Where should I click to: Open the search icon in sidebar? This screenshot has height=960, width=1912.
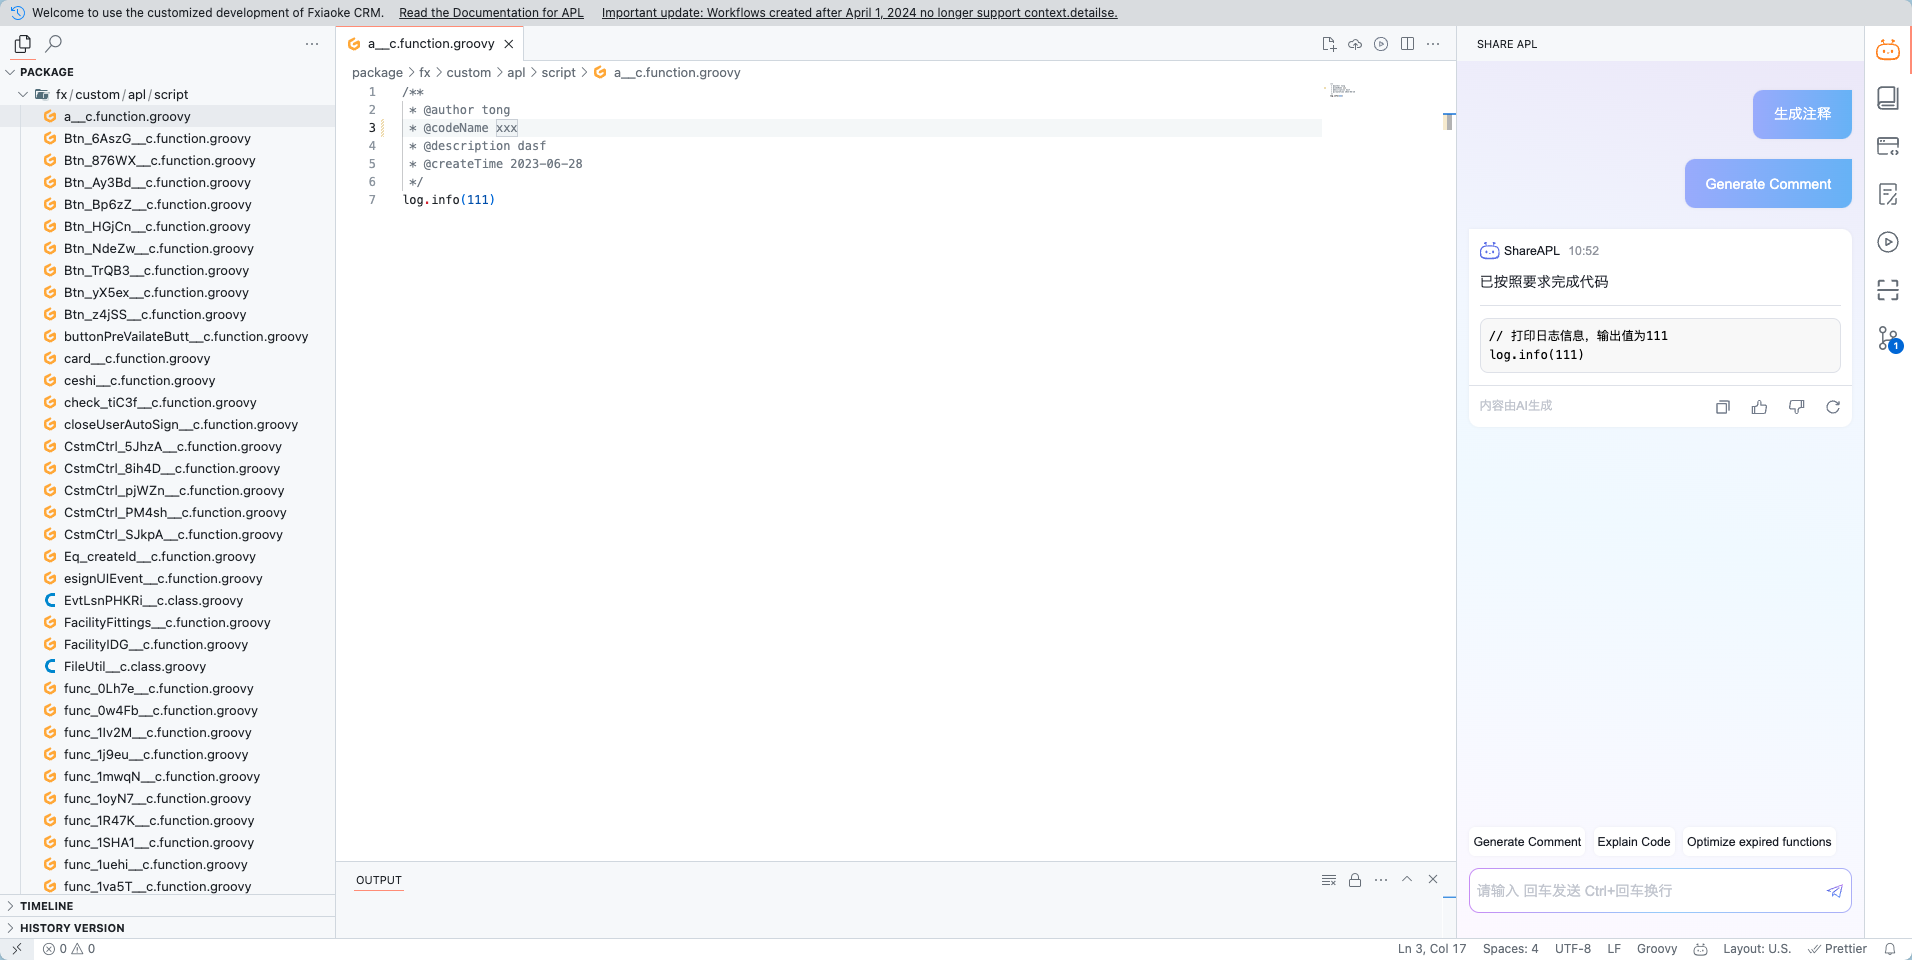click(54, 43)
